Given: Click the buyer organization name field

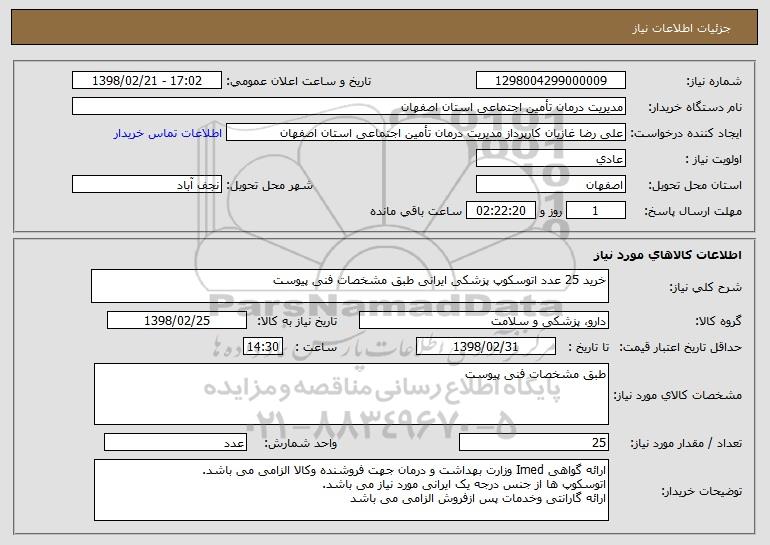Looking at the screenshot, I should tap(349, 106).
